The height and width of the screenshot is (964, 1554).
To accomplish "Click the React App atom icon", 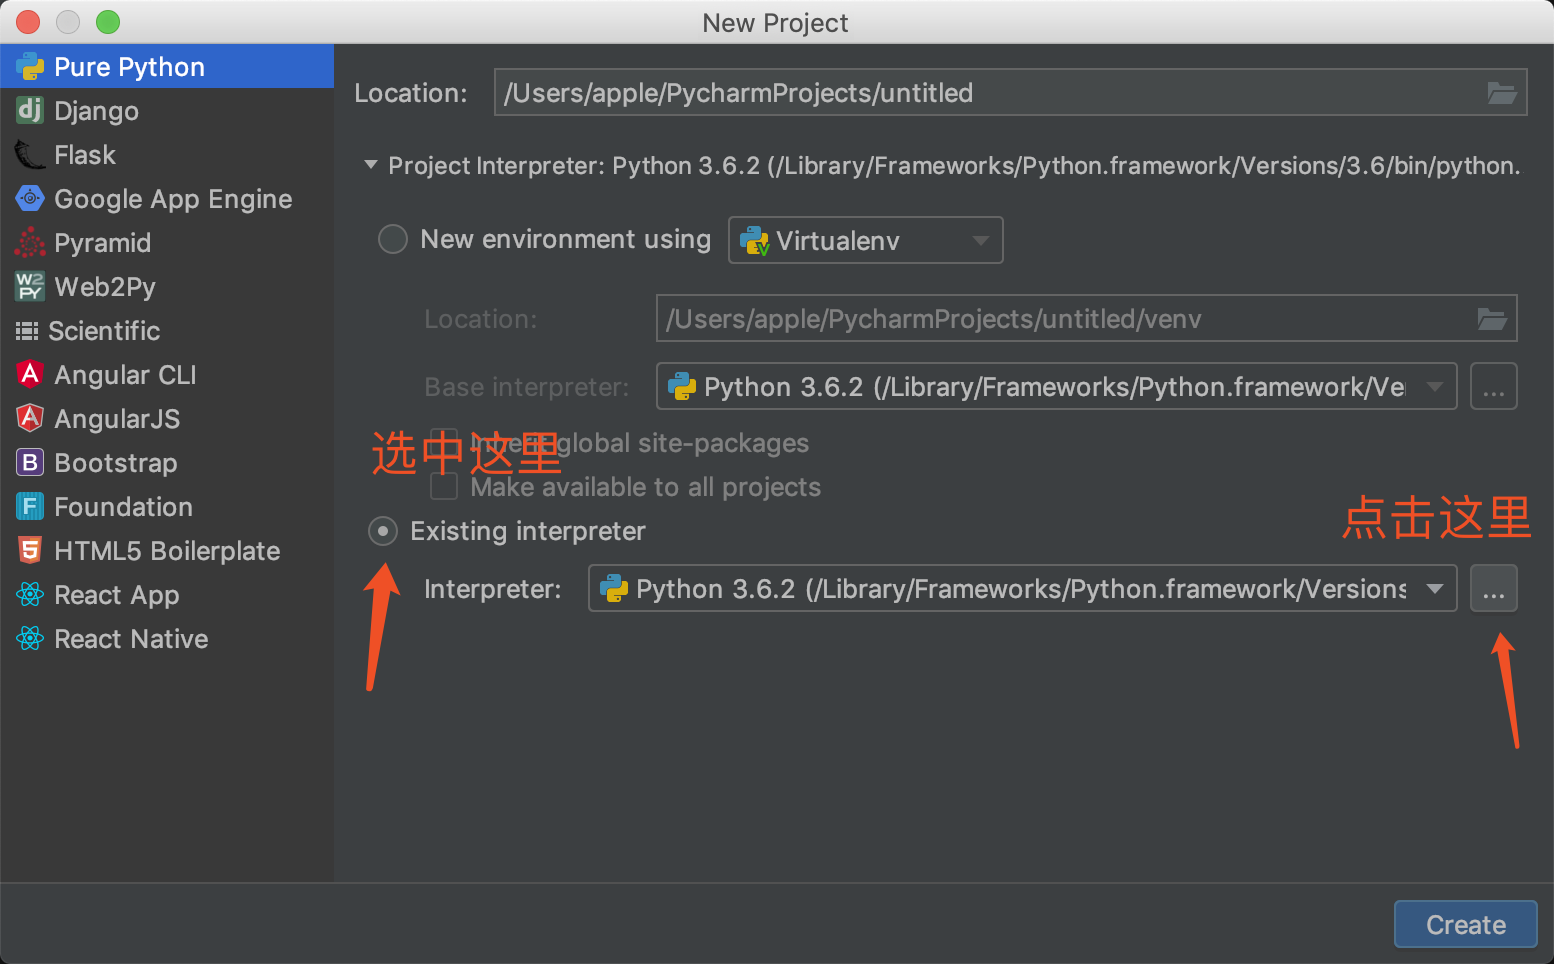I will click(x=30, y=595).
